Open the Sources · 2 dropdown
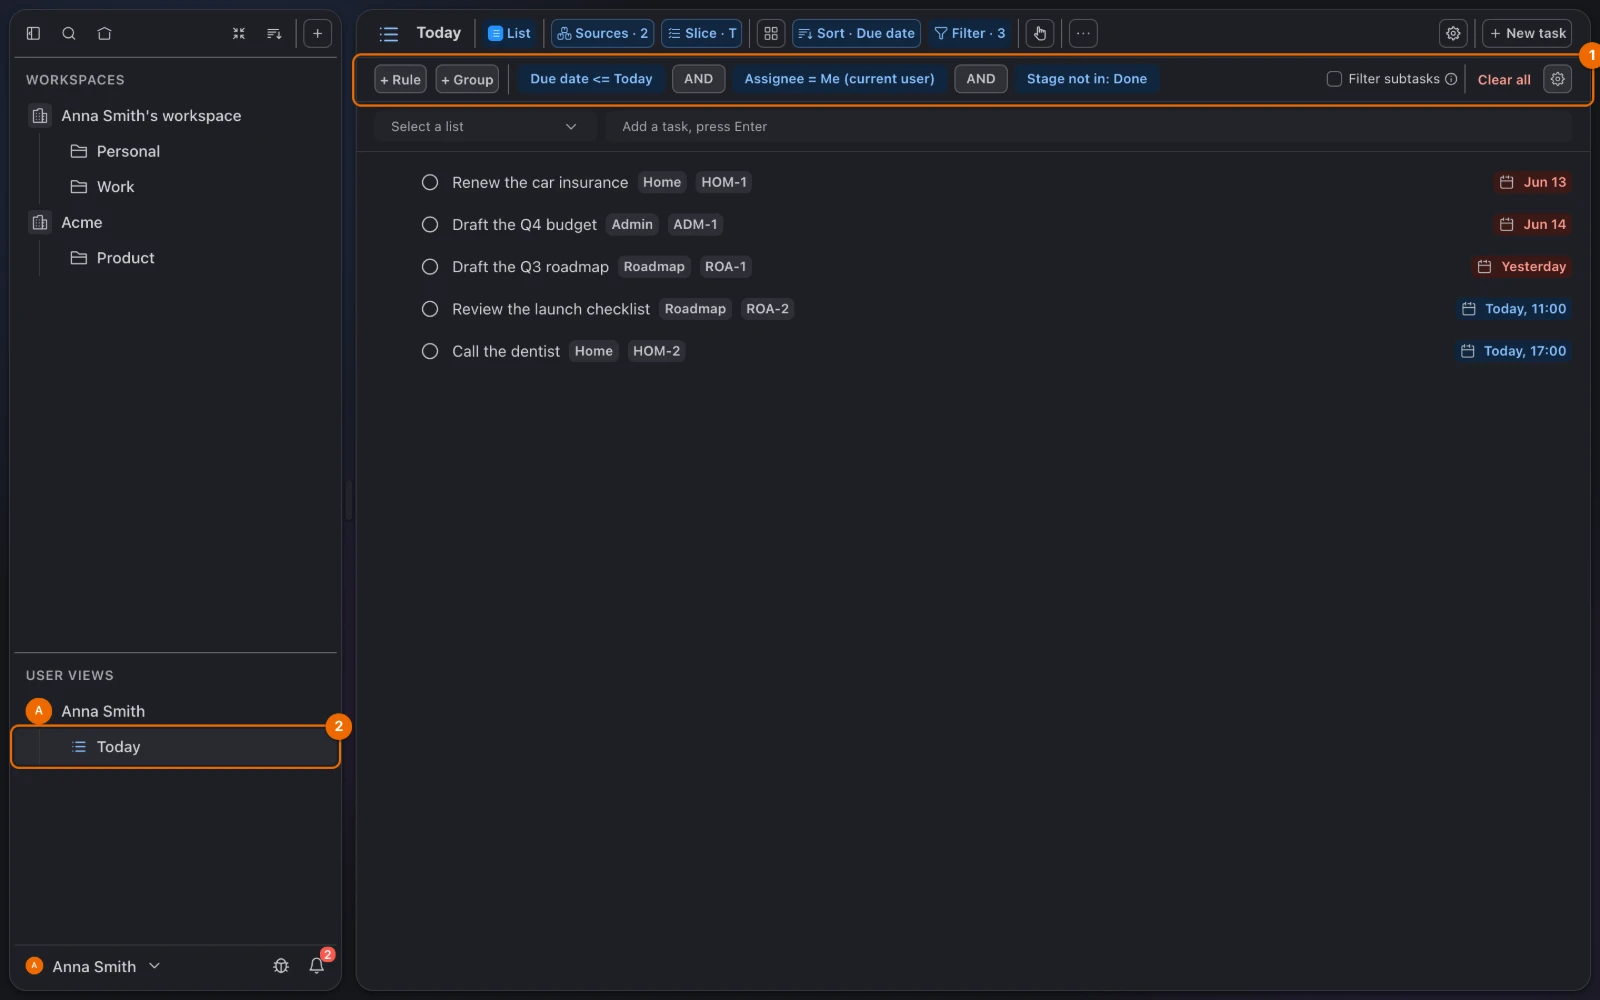Screen dimensions: 1600x1000 point(602,33)
